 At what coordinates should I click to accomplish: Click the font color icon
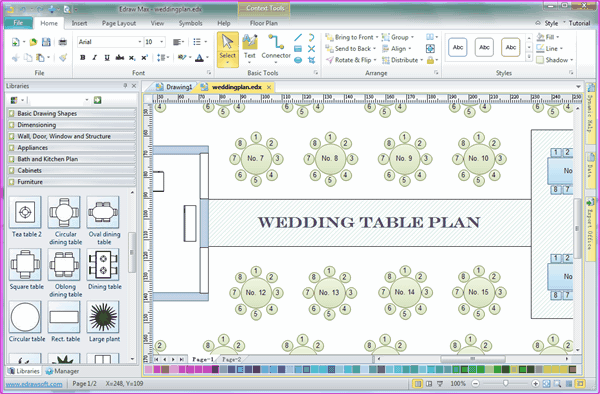coord(199,58)
